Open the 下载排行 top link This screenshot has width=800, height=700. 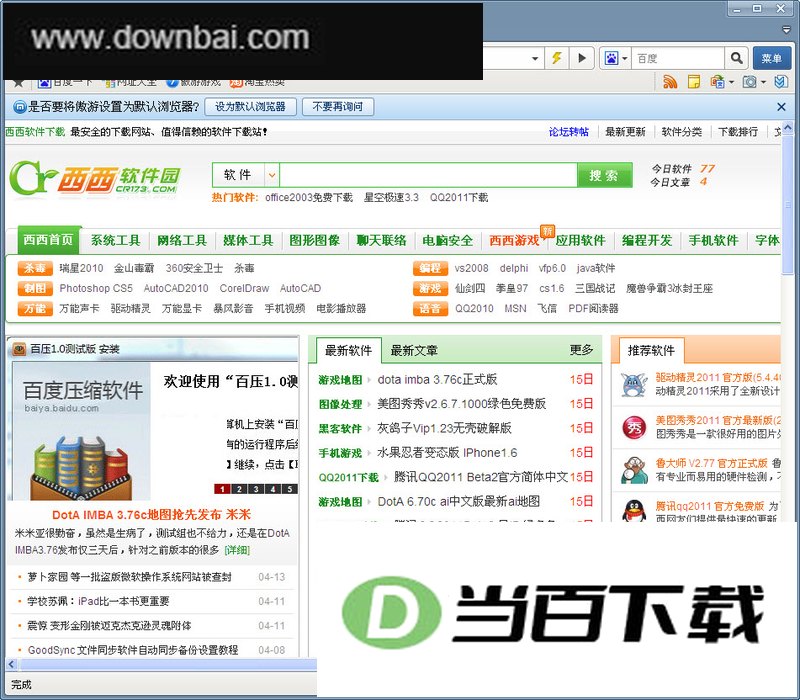click(x=738, y=132)
